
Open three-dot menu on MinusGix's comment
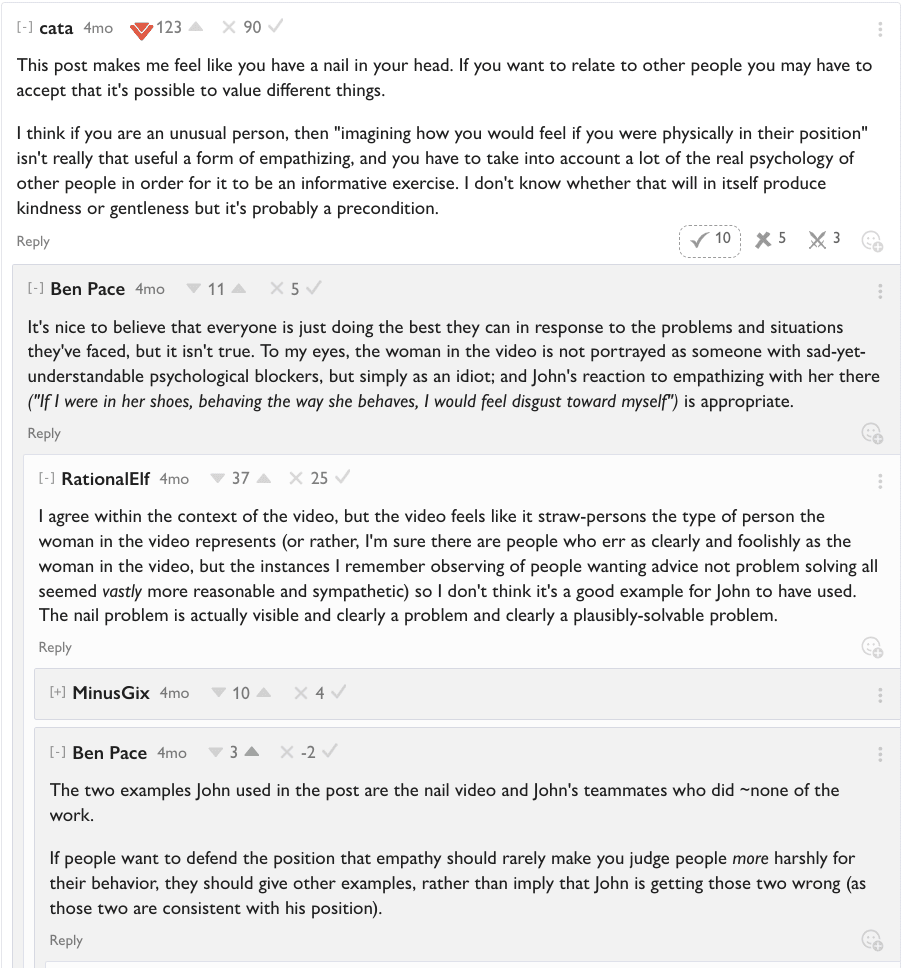click(x=880, y=695)
